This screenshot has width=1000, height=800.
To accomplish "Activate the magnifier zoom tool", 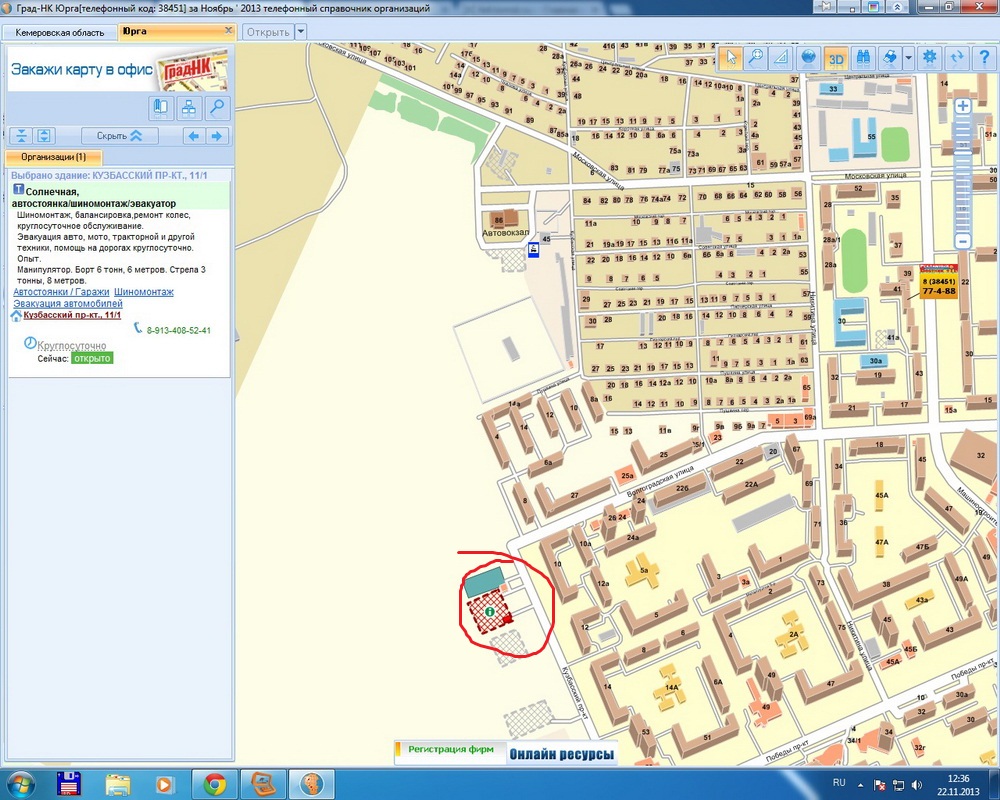I will [x=756, y=57].
